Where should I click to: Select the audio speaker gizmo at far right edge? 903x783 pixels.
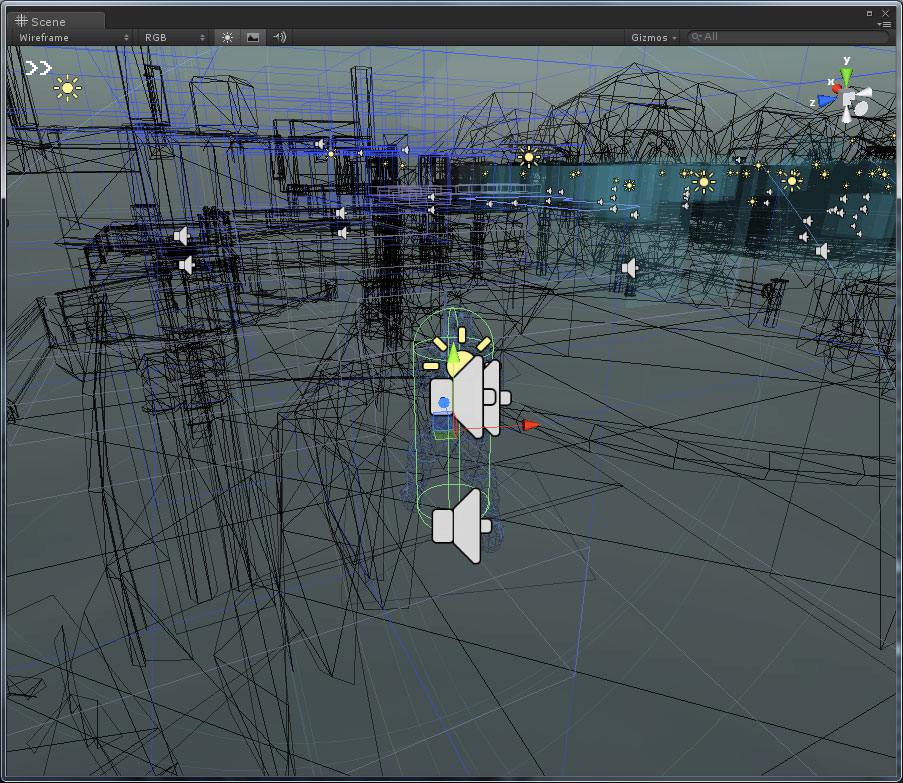tap(822, 250)
